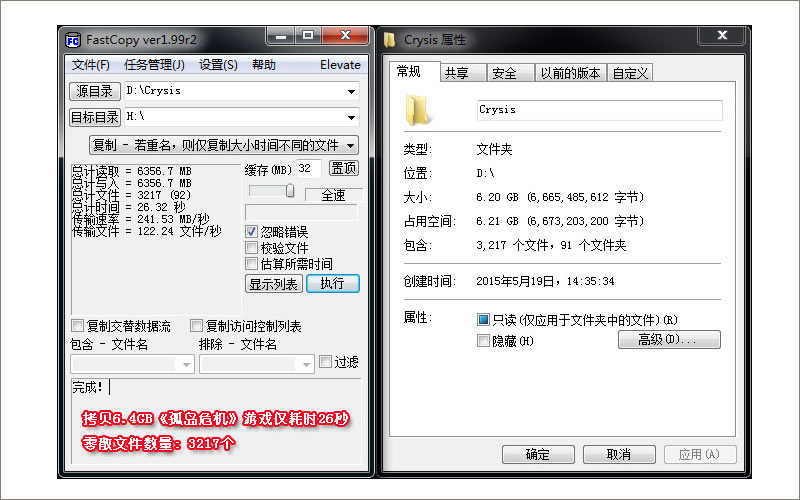Viewport: 800px width, 500px height.
Task: Click the speed slider above 全速
Action: pos(290,191)
